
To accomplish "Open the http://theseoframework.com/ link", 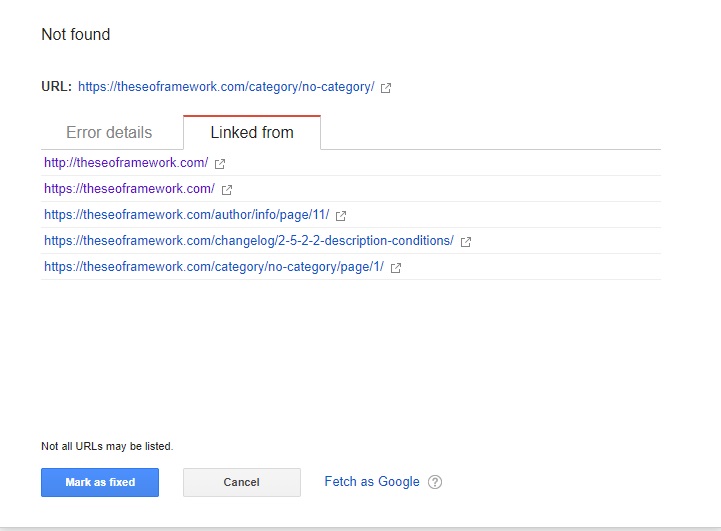I will coord(126,162).
